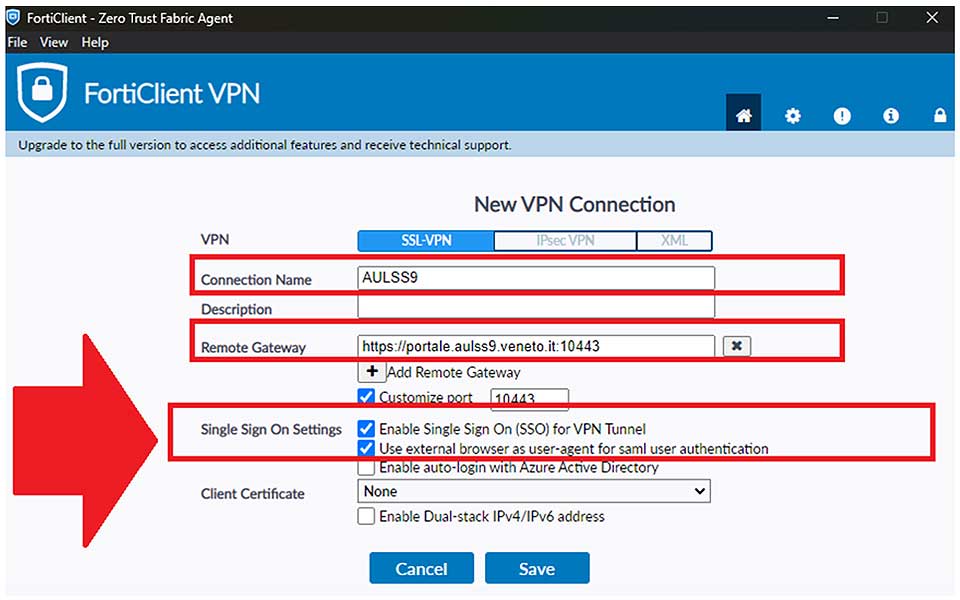Toggle Customize port checkbox
The image size is (960, 600).
(x=366, y=397)
